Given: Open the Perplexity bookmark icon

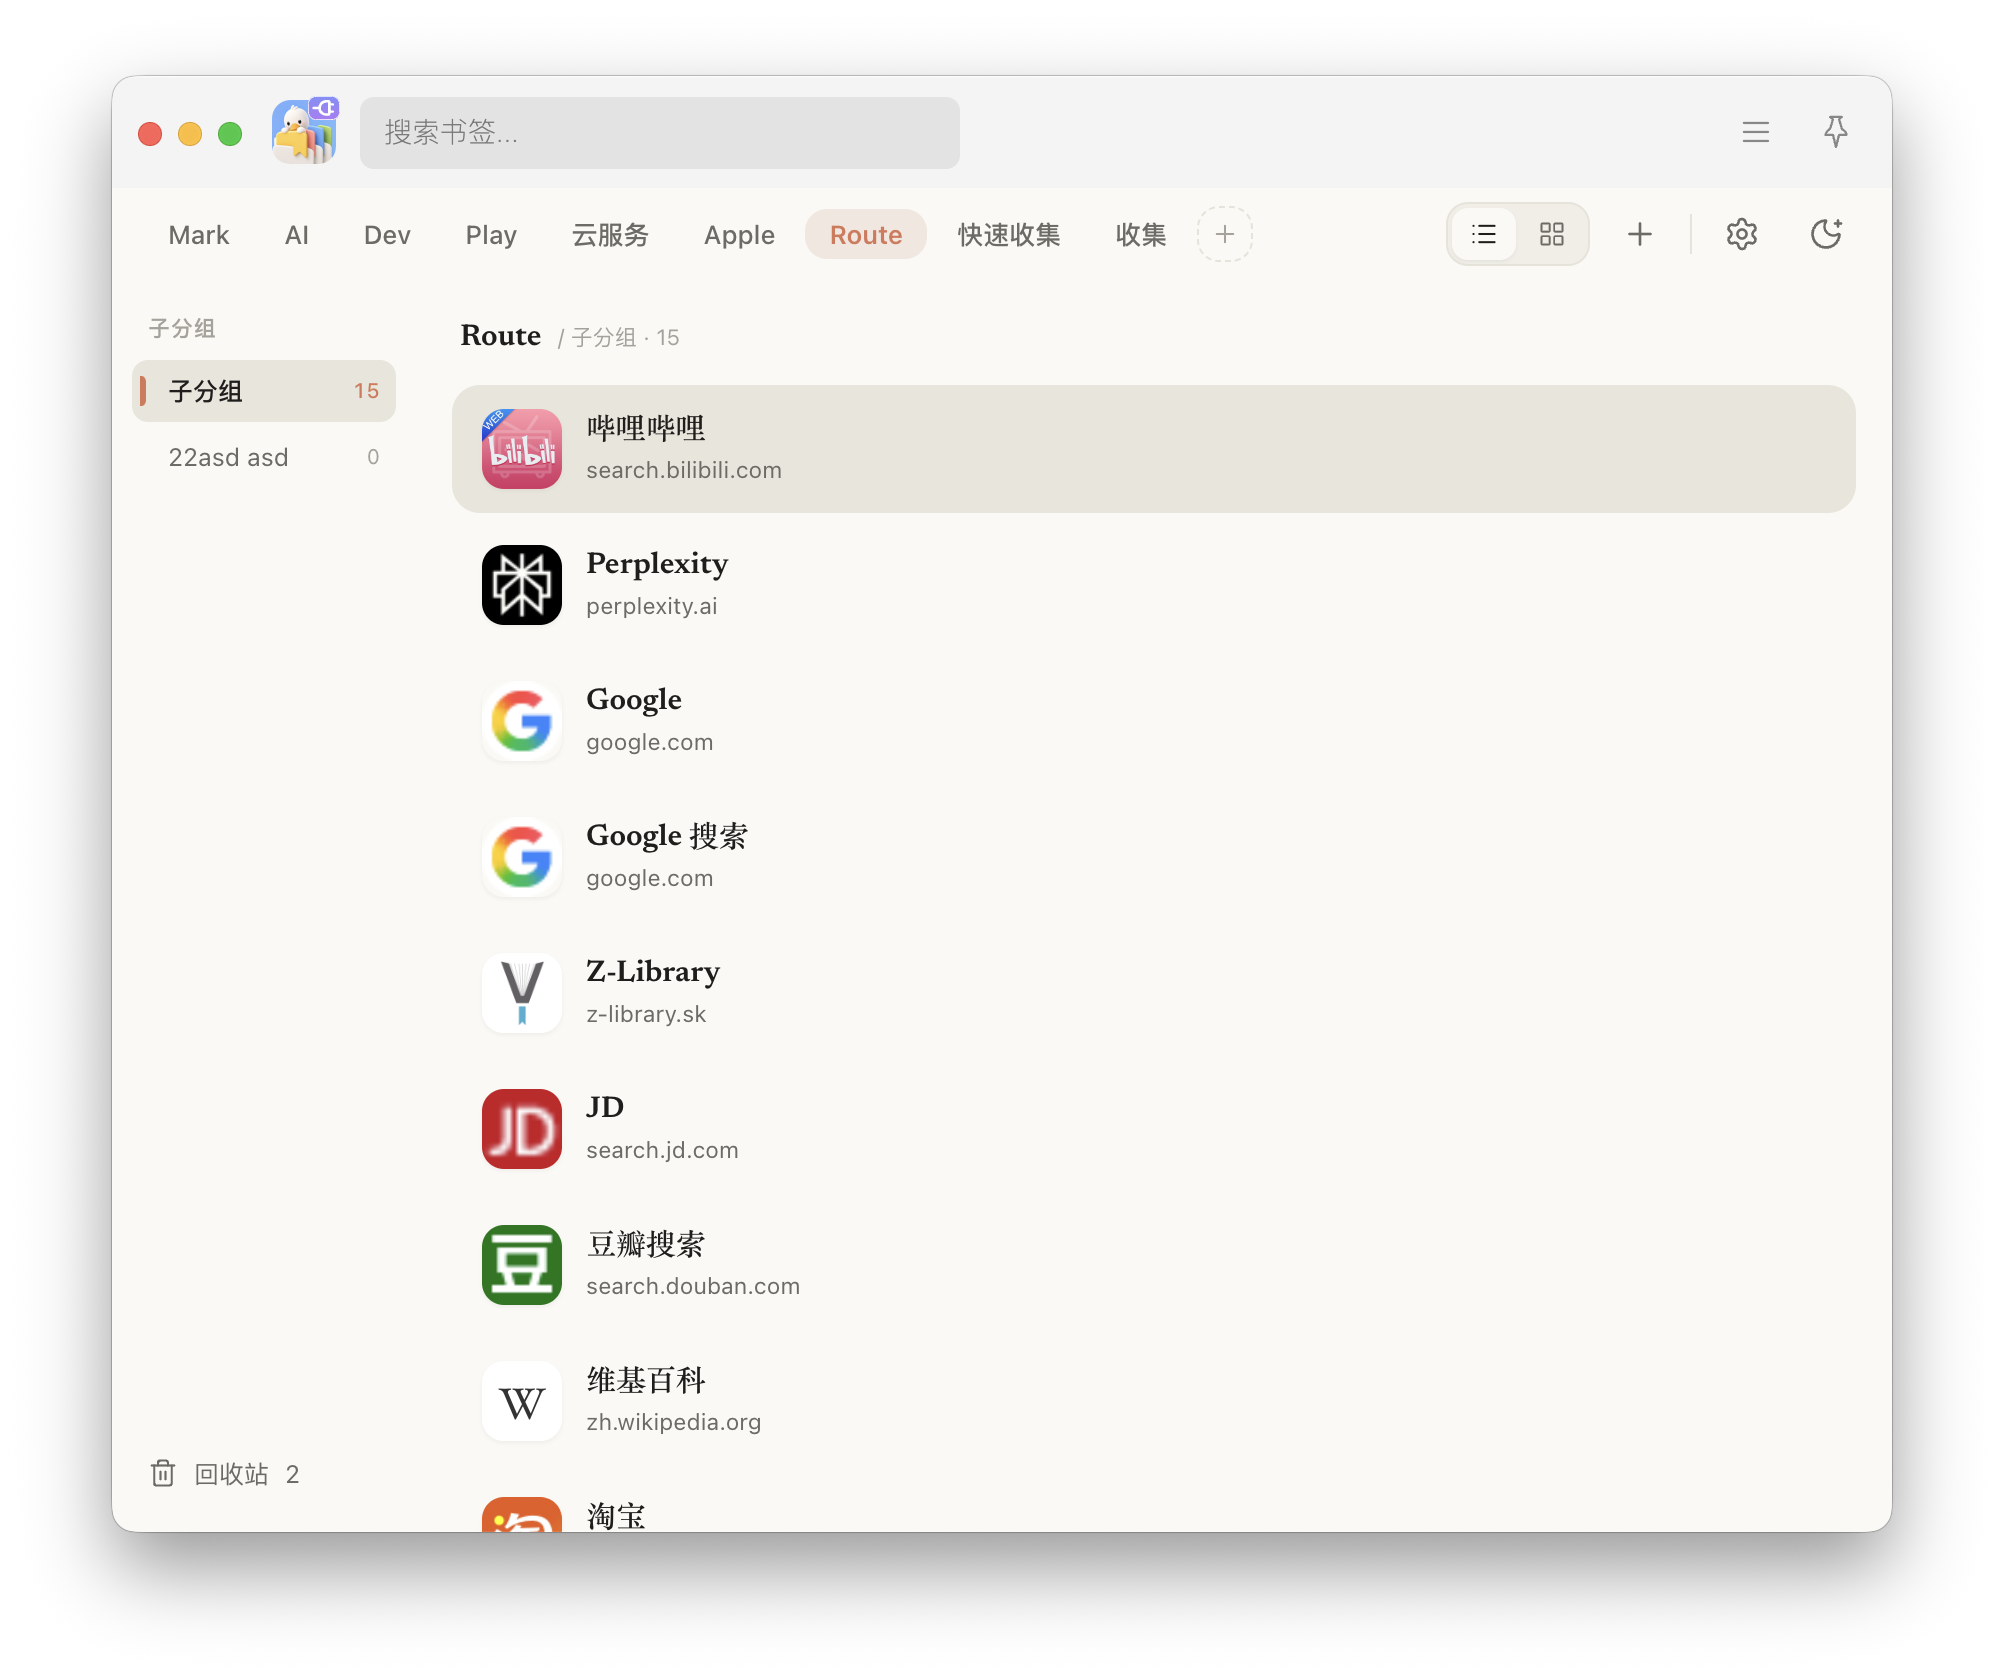Looking at the screenshot, I should pyautogui.click(x=522, y=585).
